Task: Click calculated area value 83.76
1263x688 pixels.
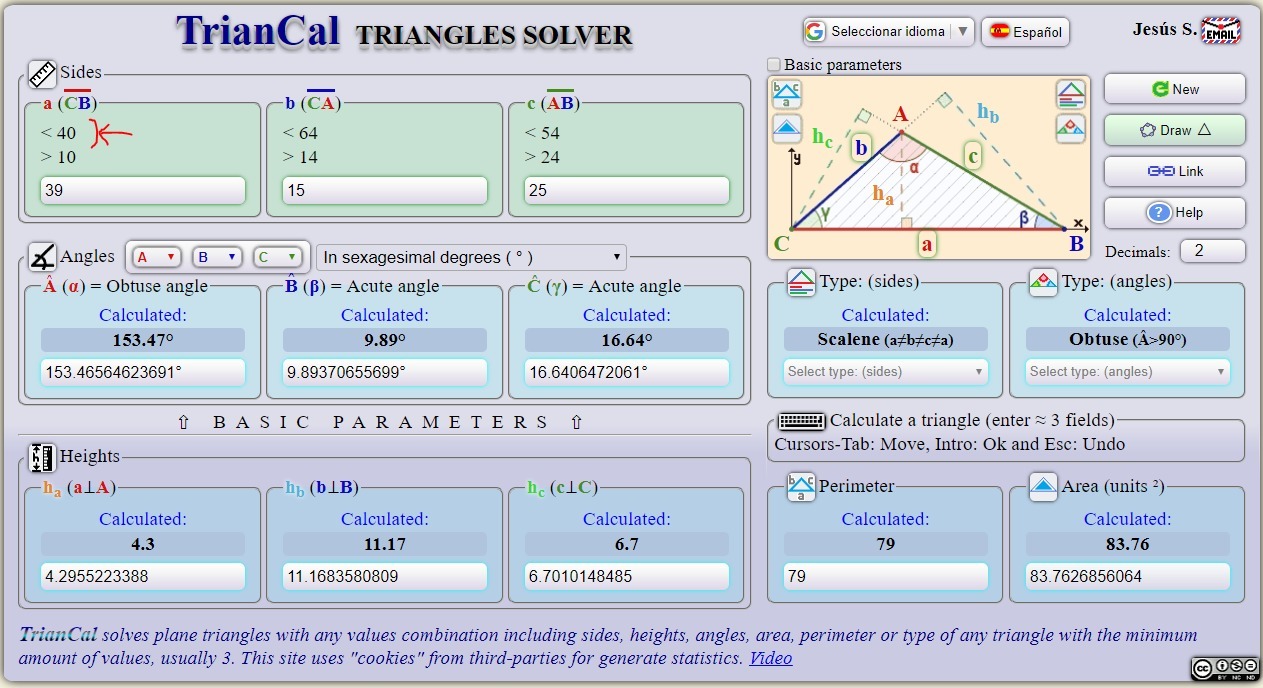Action: (1127, 545)
